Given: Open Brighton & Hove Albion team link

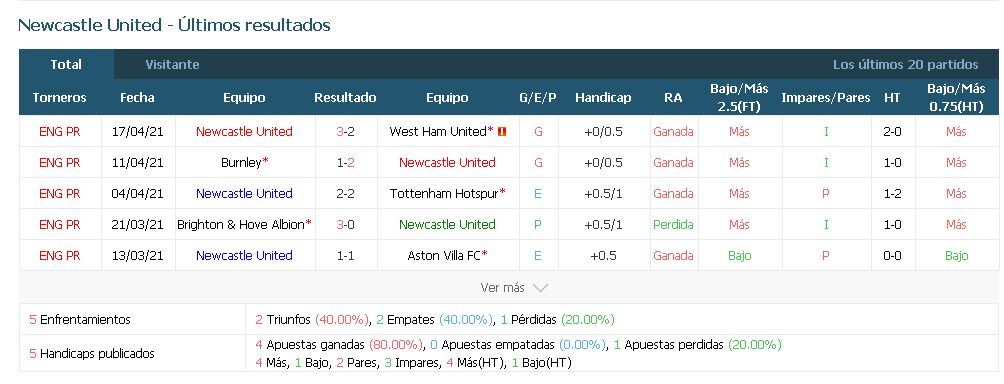Looking at the screenshot, I should pos(241,225).
